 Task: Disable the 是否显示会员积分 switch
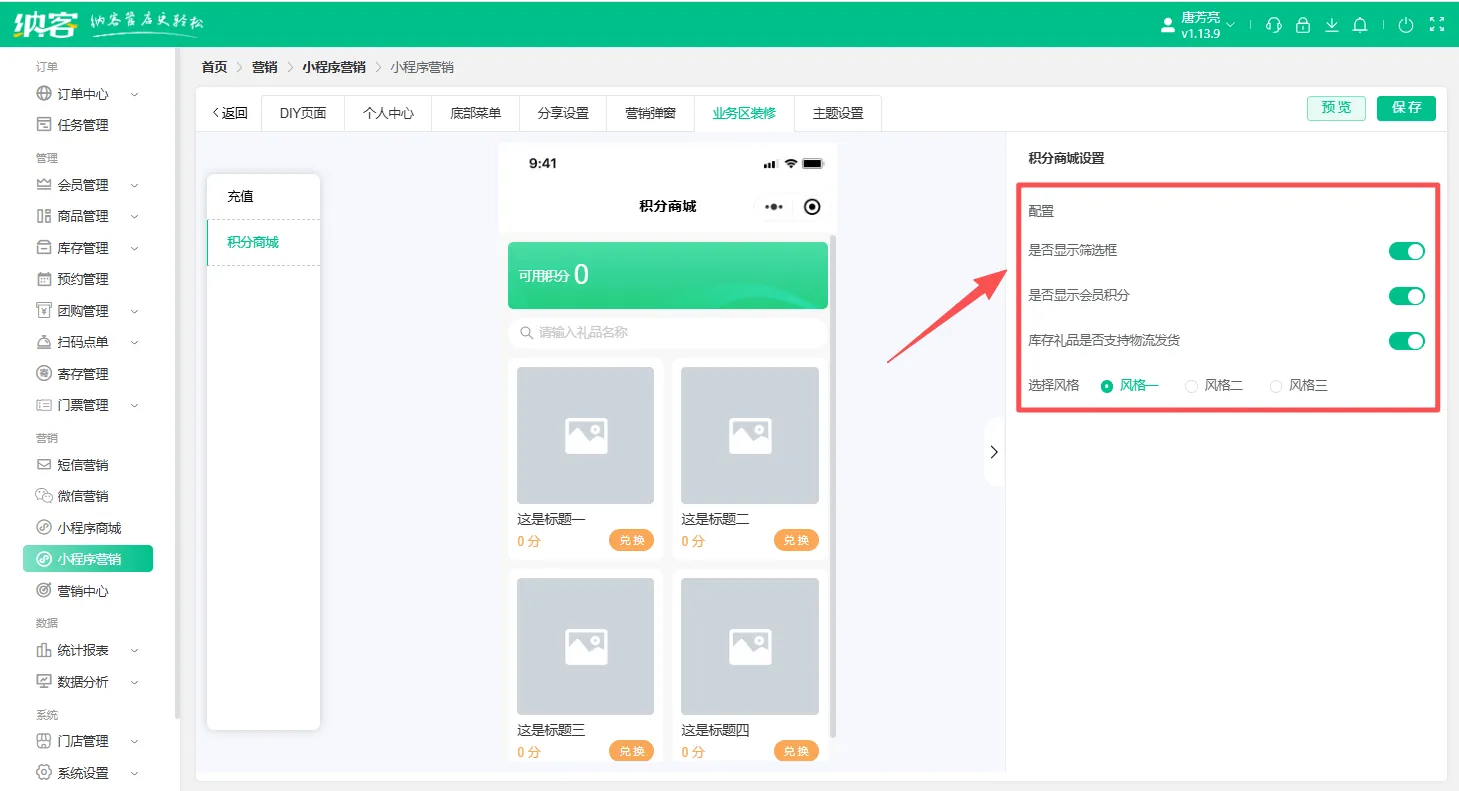tap(1406, 296)
